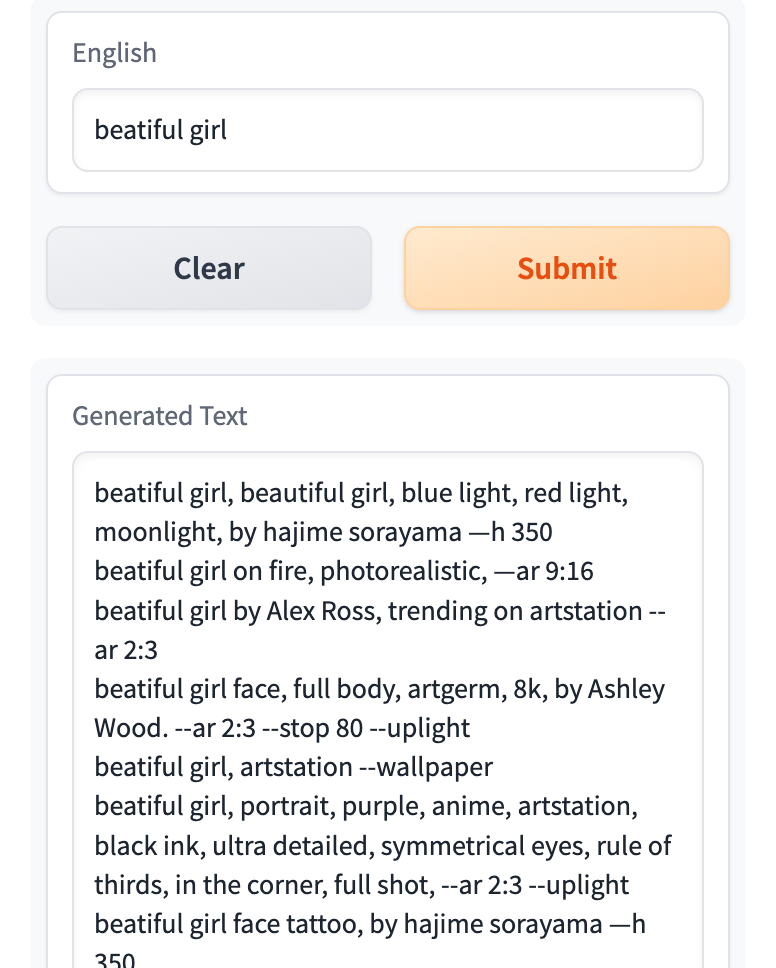Place cursor after 'beatiful girl' in input
776x968 pixels.
228,130
